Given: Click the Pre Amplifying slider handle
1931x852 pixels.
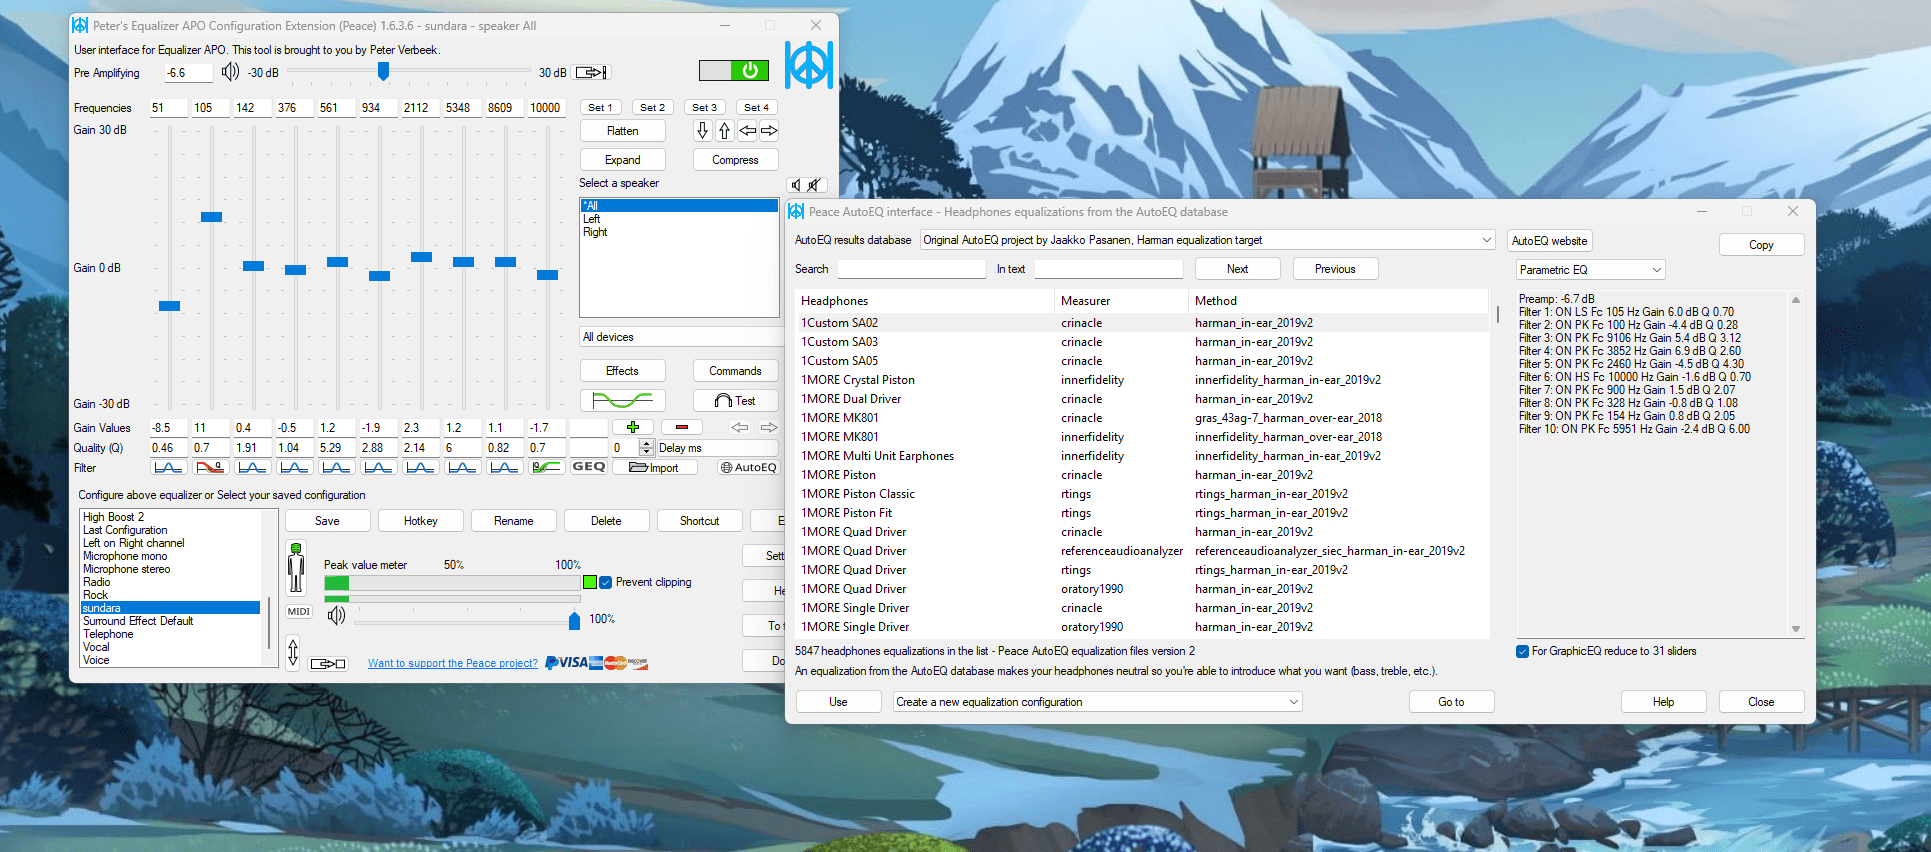Looking at the screenshot, I should 383,71.
